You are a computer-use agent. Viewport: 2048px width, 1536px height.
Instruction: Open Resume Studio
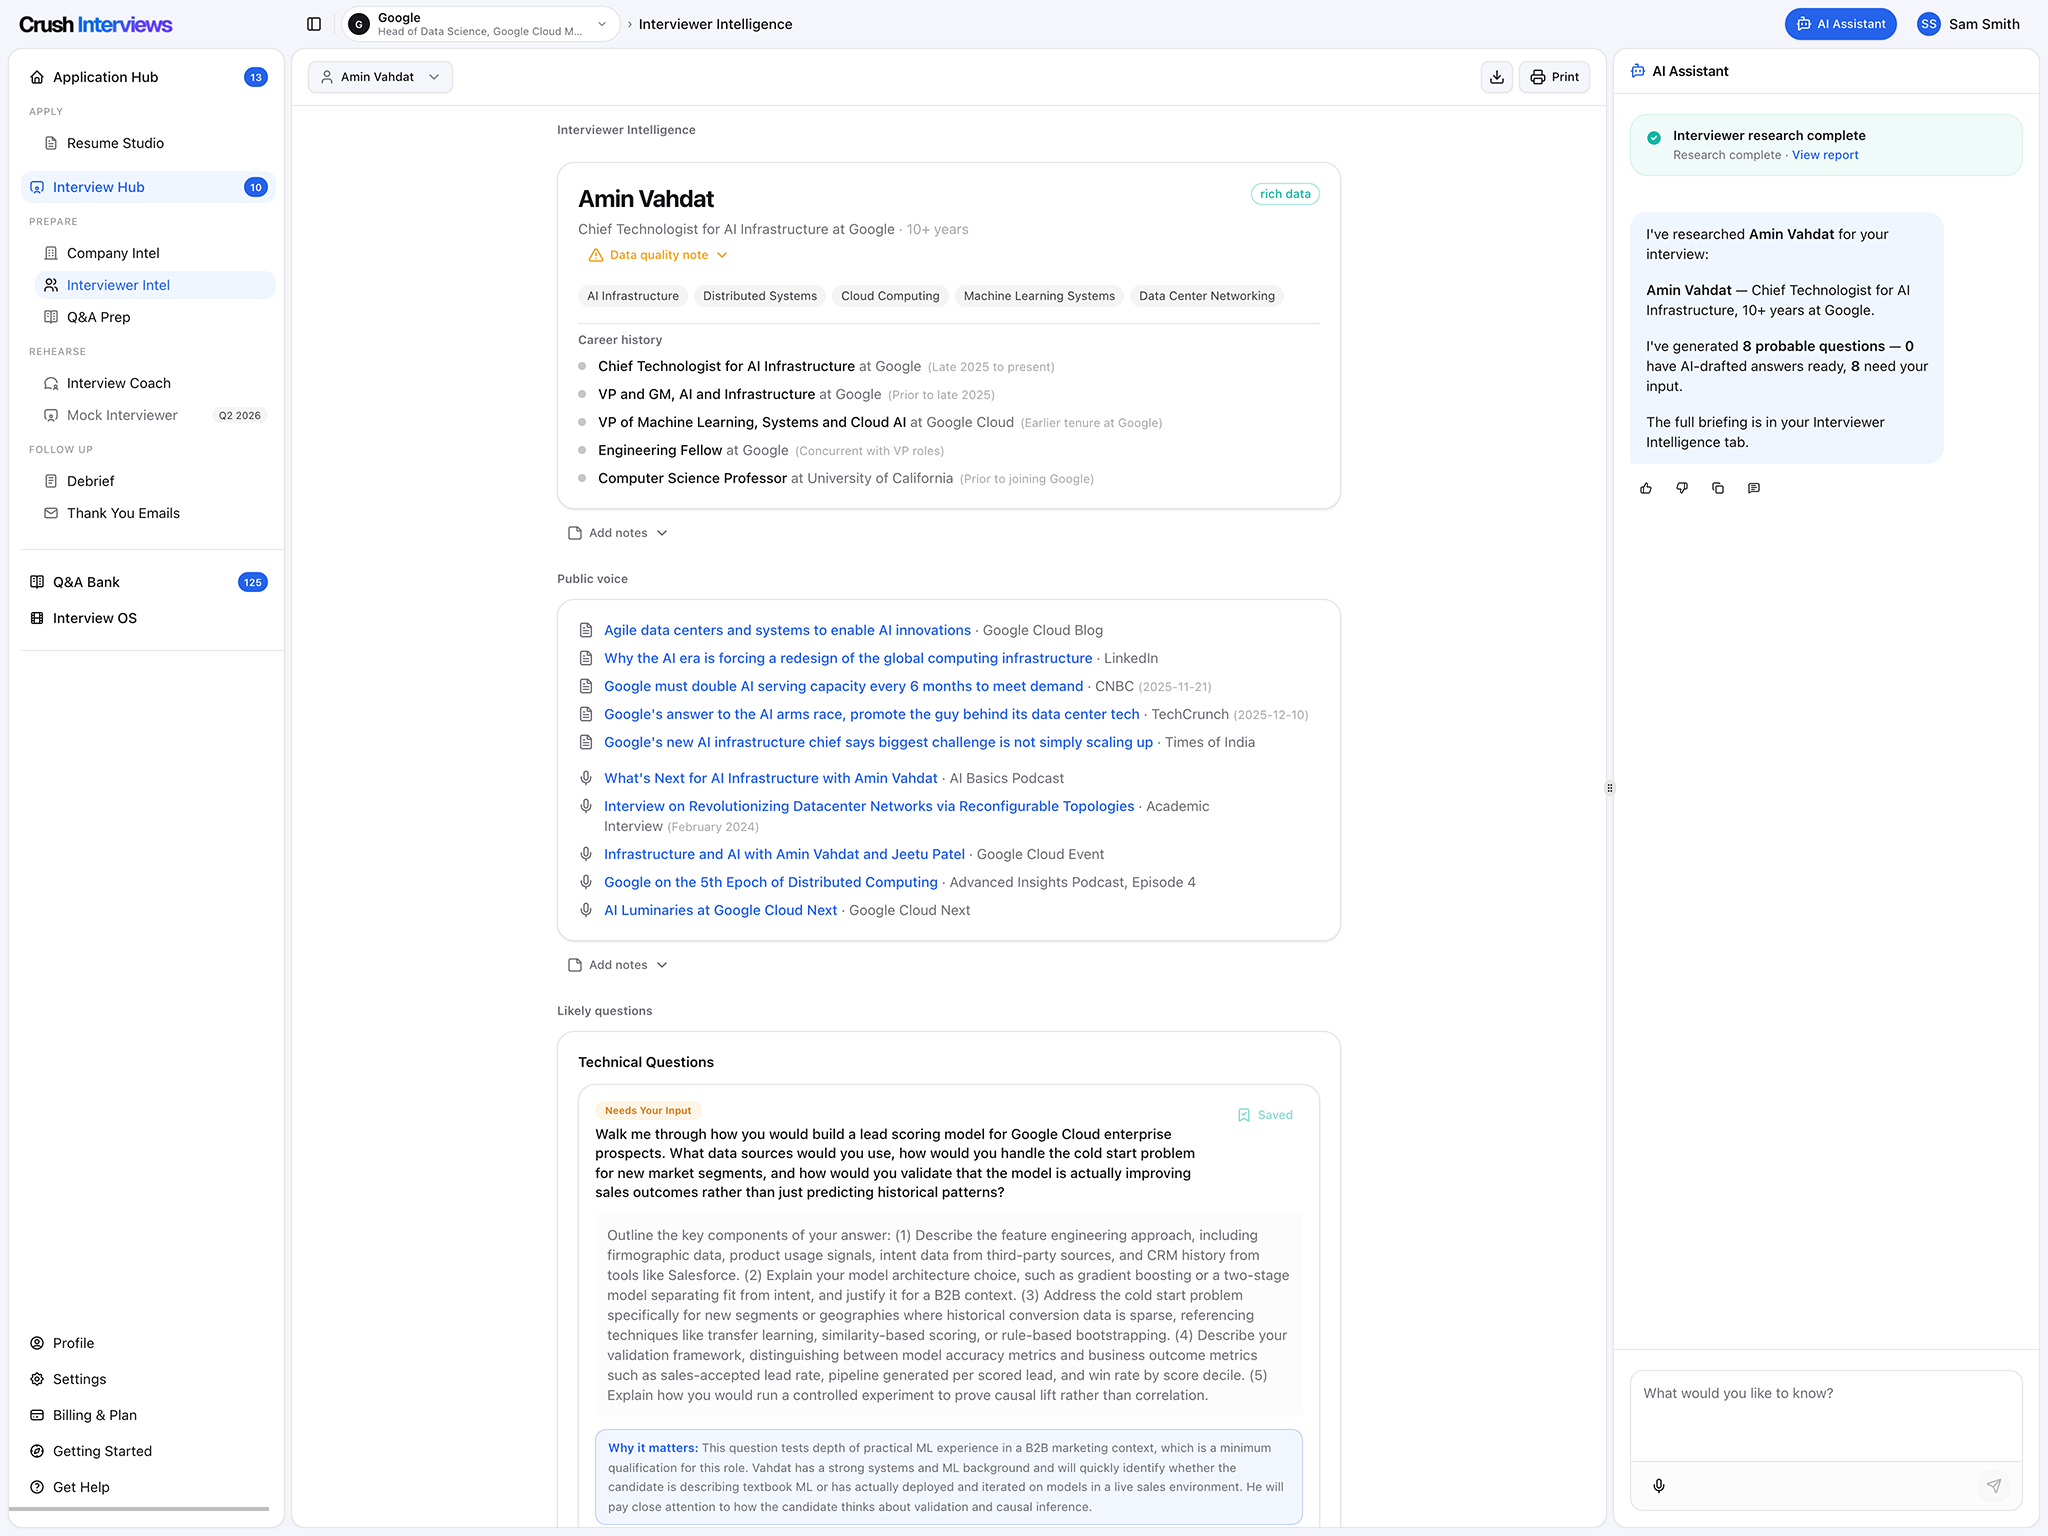(x=155, y=143)
